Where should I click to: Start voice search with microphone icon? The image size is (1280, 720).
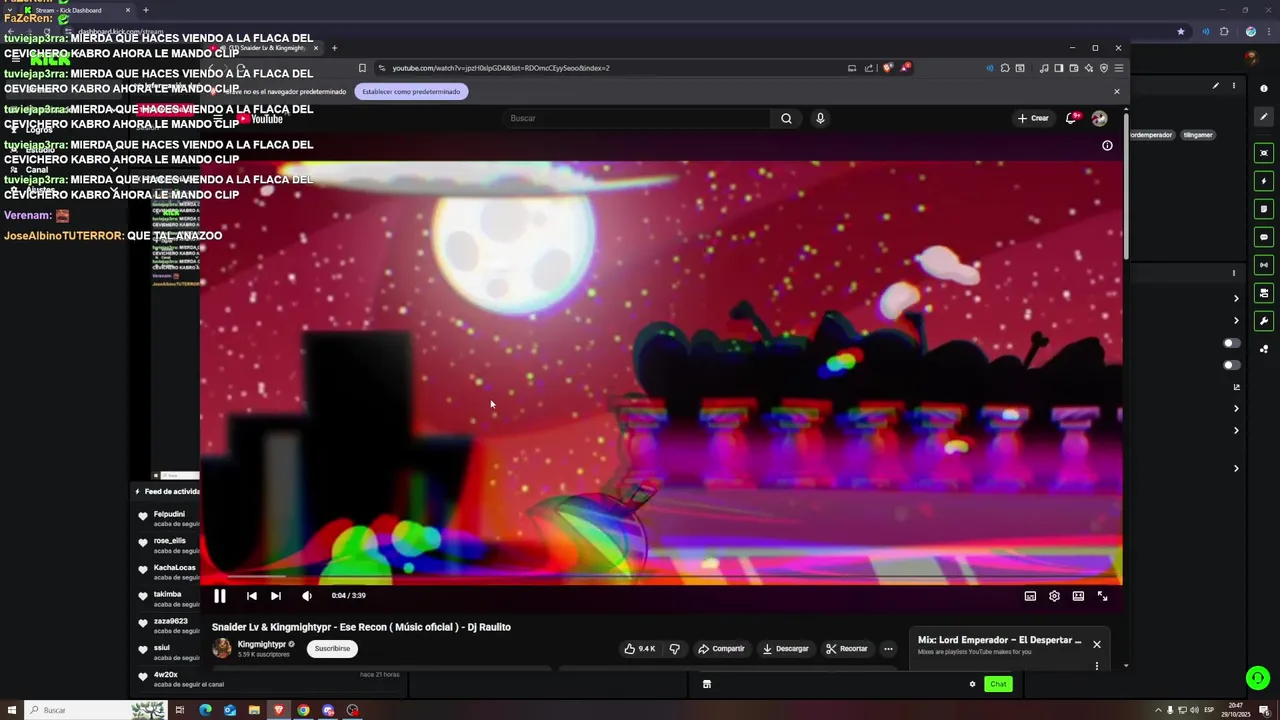[x=820, y=118]
